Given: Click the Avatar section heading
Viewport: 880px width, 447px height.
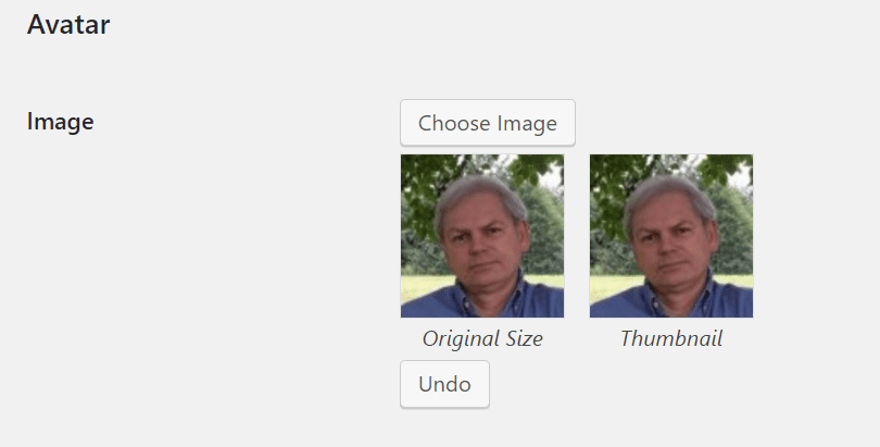Looking at the screenshot, I should point(68,25).
